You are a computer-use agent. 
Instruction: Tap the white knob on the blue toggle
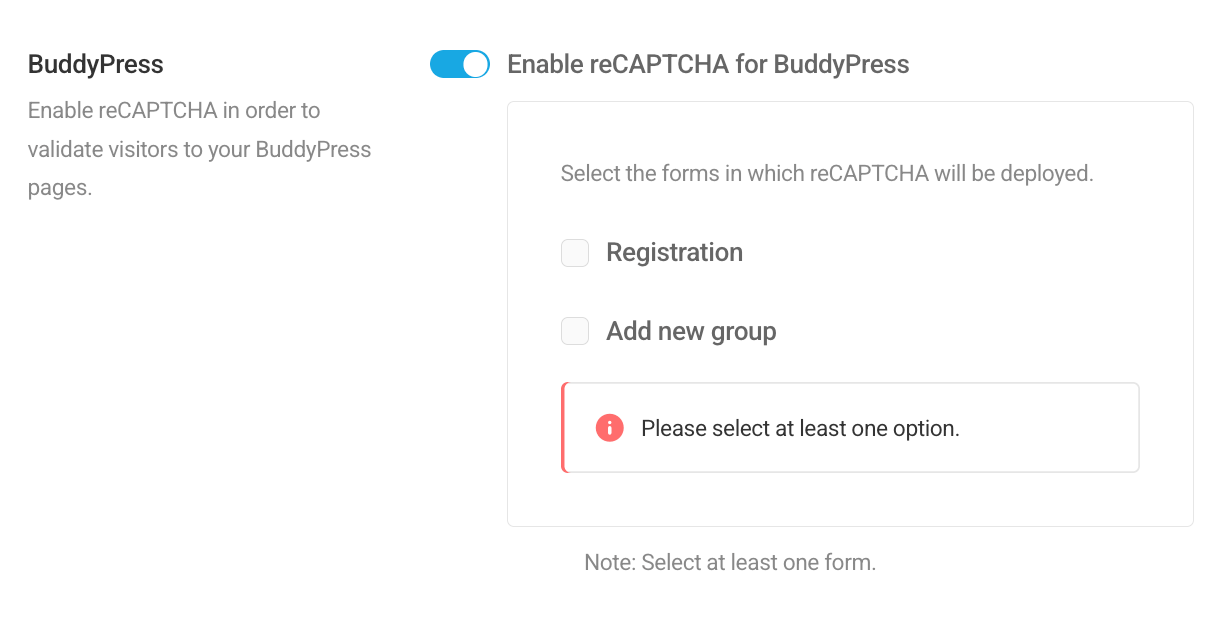(x=472, y=63)
